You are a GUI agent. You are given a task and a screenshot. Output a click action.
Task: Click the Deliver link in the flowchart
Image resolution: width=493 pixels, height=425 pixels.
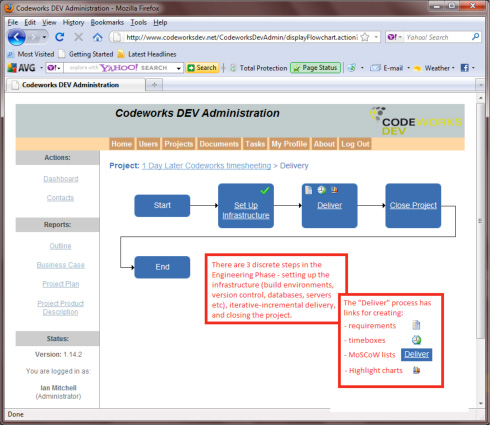point(330,205)
